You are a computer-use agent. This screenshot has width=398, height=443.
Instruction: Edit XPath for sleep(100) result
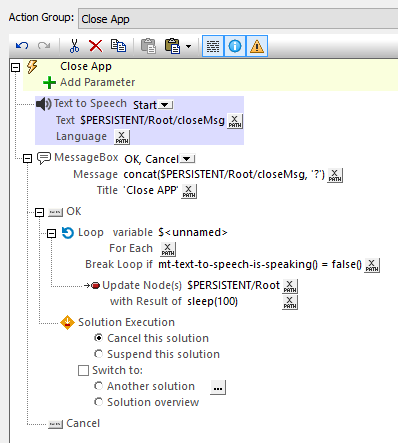coord(290,302)
